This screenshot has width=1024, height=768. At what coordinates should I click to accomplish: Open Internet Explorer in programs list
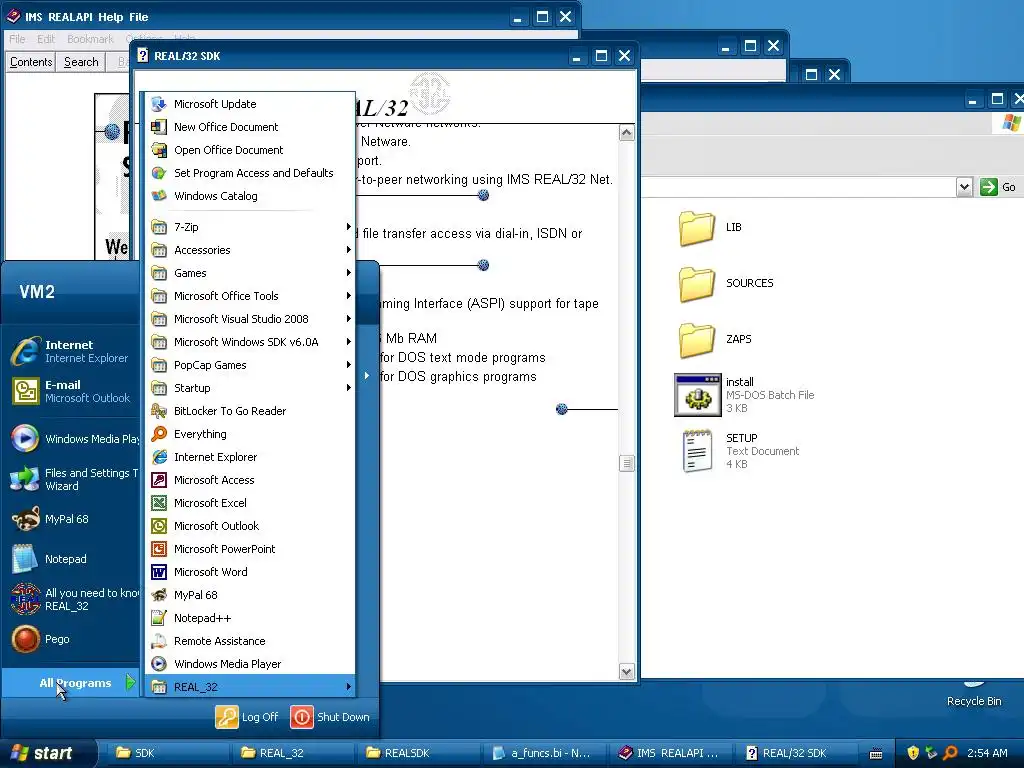click(x=249, y=457)
